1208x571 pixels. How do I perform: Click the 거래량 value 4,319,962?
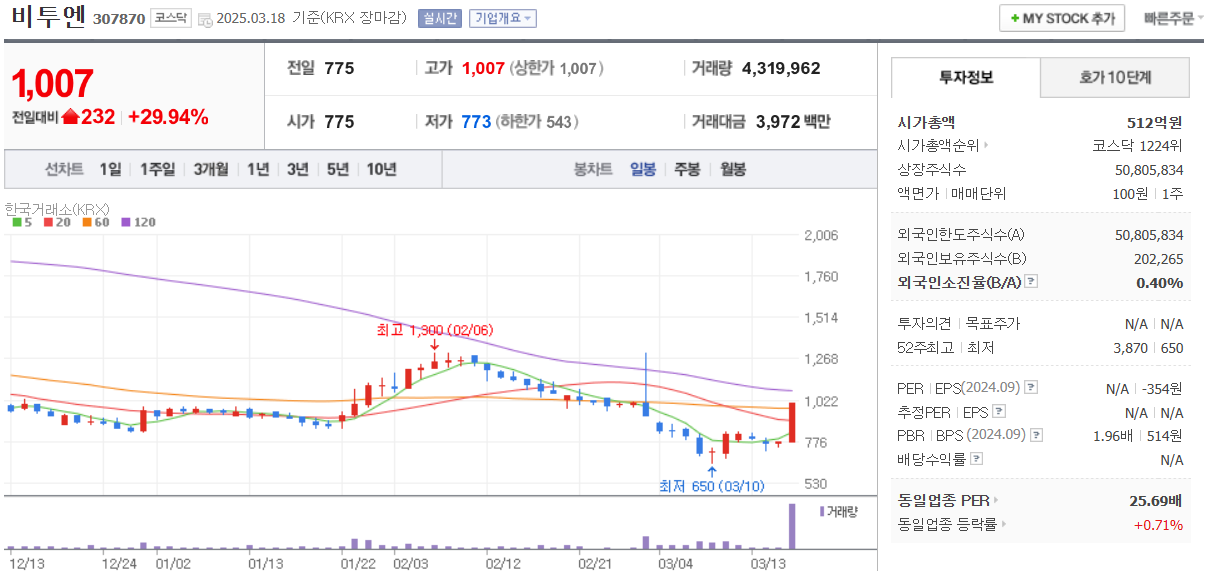pyautogui.click(x=781, y=68)
